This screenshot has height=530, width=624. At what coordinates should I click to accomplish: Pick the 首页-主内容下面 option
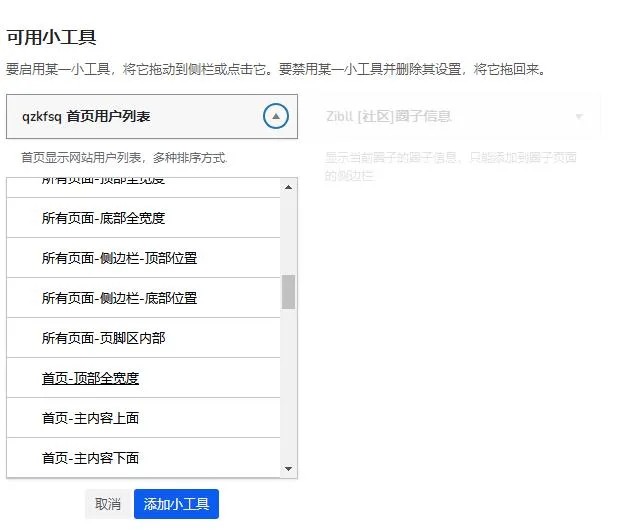[90, 458]
